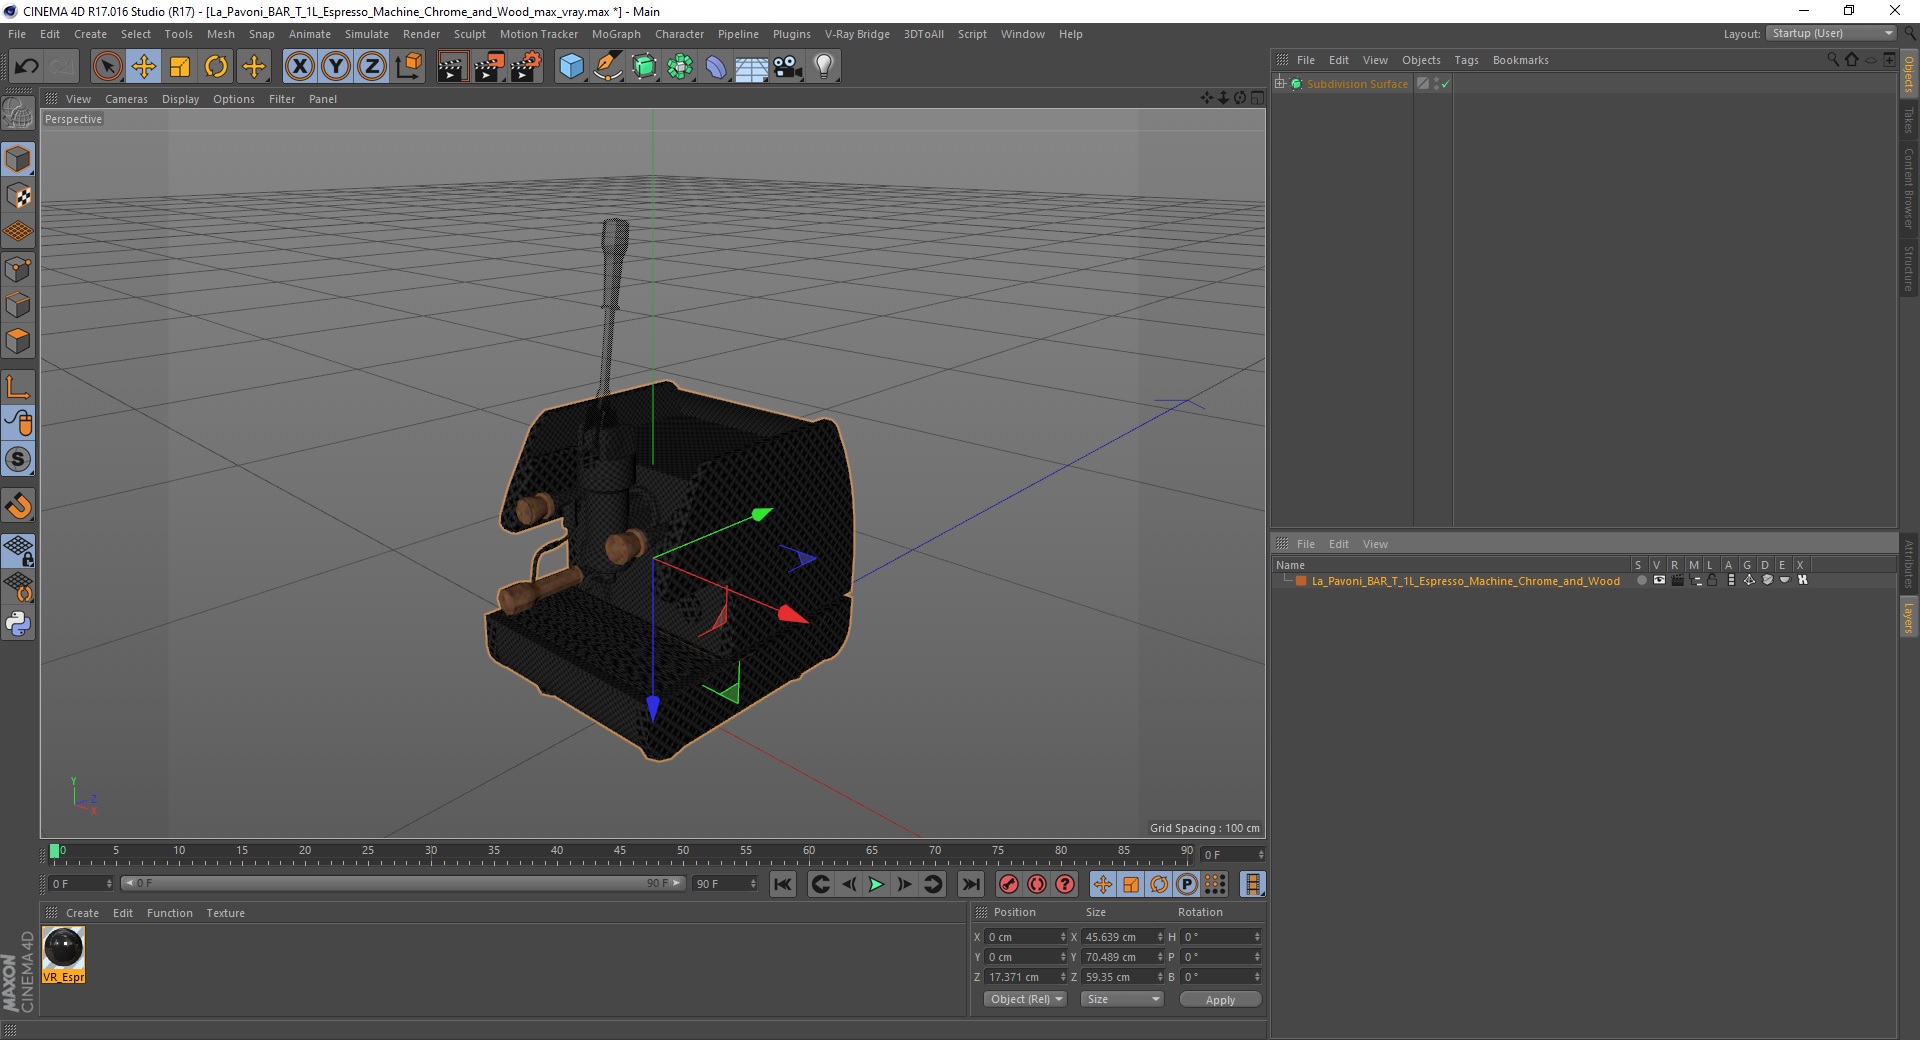Click the Size Y value field
Screen dimensions: 1920x1040
point(1122,957)
